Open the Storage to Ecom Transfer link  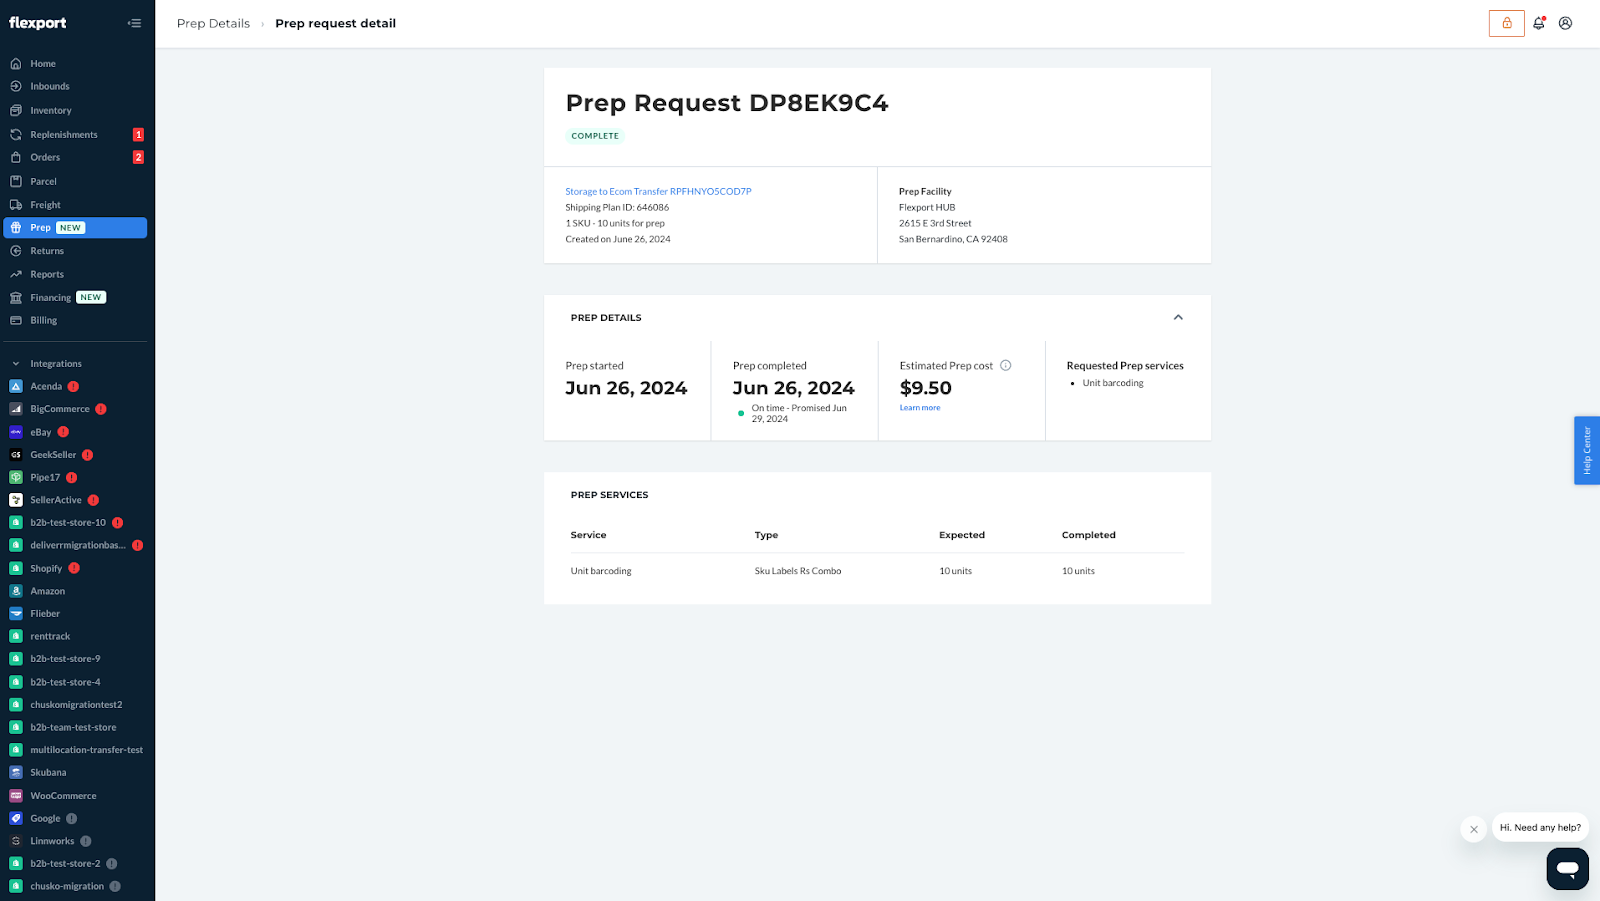(x=657, y=191)
